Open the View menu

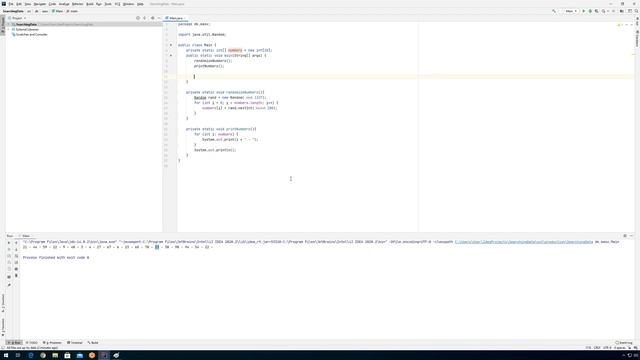click(x=28, y=4)
